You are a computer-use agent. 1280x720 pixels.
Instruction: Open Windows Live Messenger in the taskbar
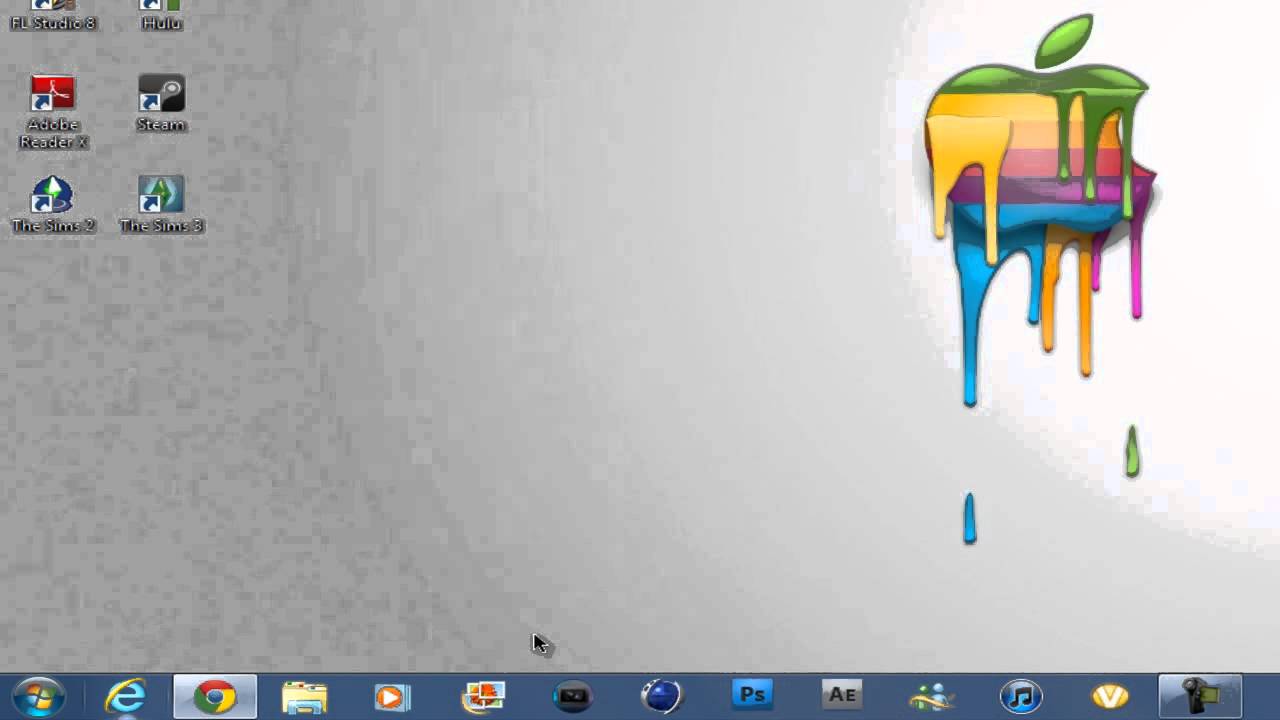click(x=931, y=696)
